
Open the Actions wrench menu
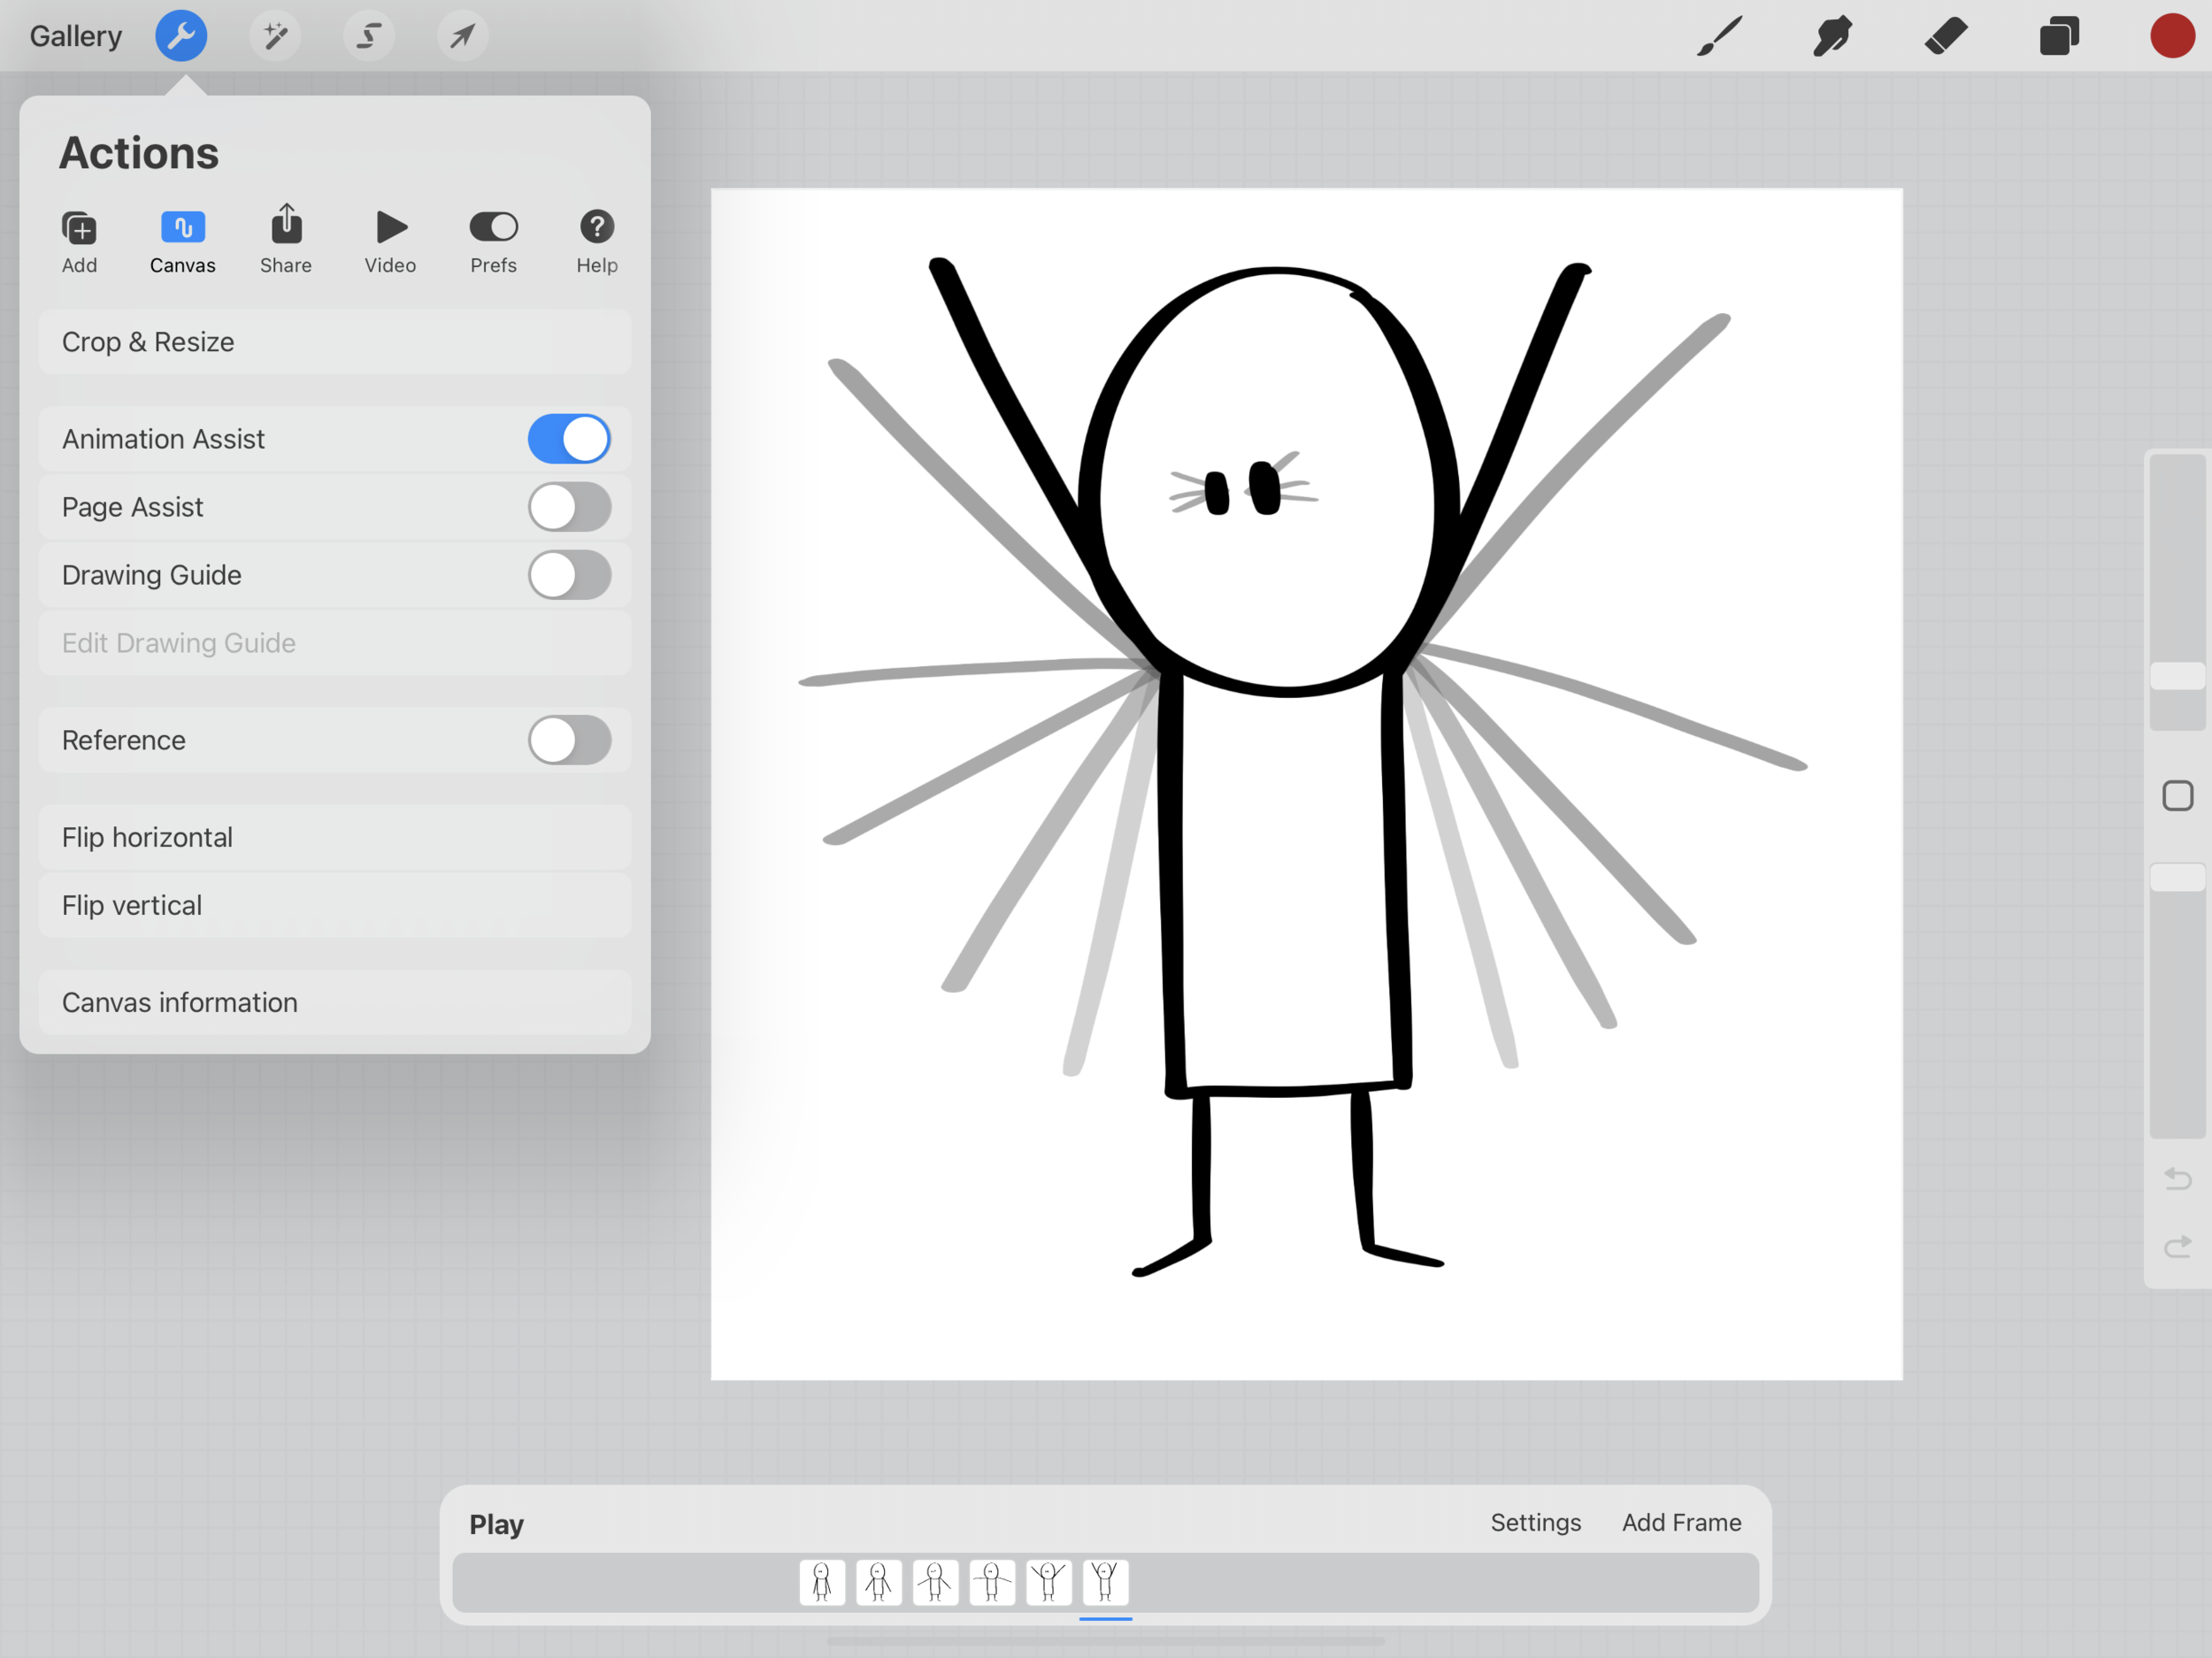coord(181,36)
